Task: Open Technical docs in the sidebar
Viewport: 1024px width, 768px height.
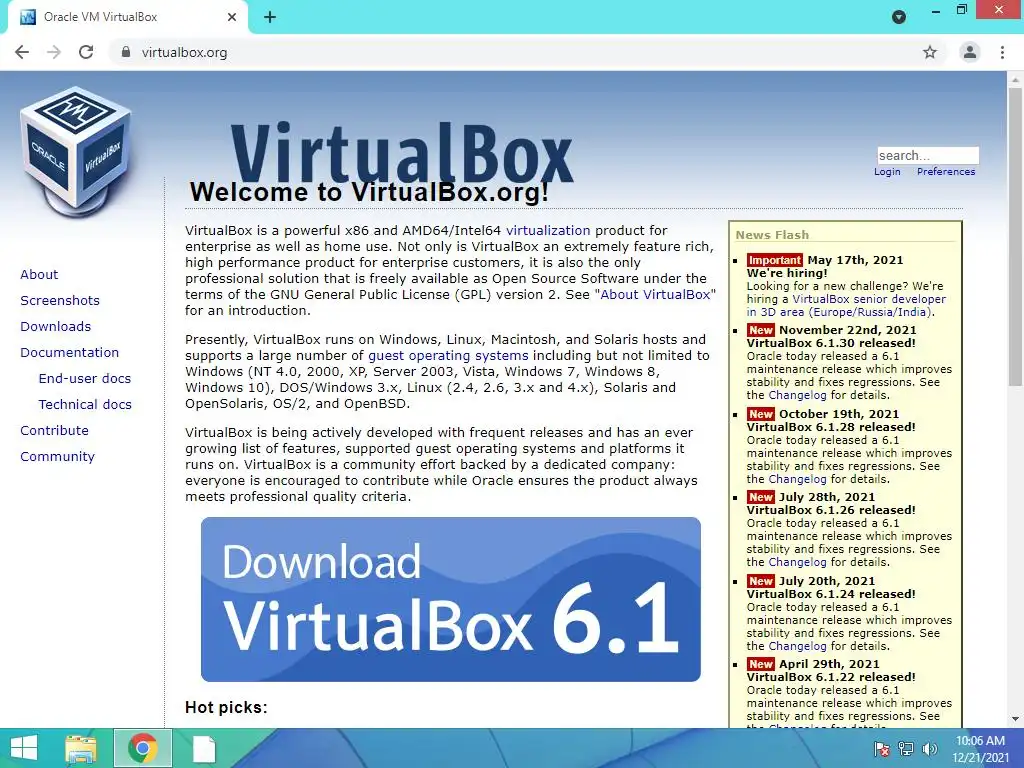Action: coord(85,405)
